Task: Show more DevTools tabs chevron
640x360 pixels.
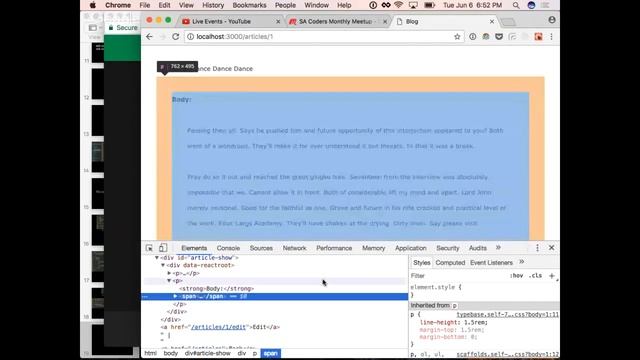Action: point(498,248)
